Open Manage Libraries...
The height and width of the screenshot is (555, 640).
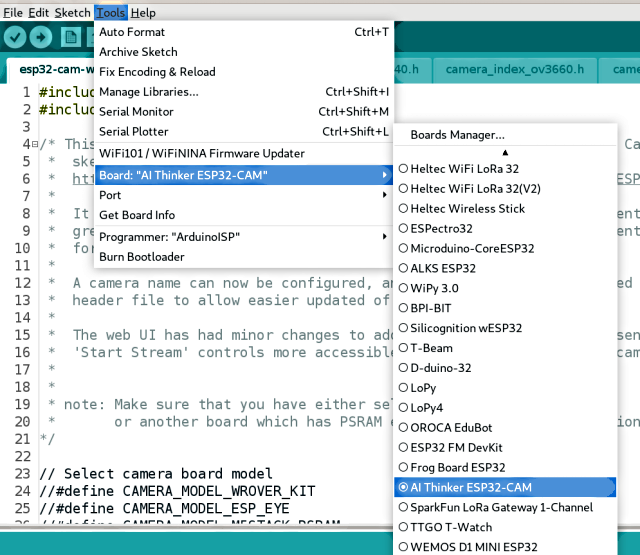(244, 92)
